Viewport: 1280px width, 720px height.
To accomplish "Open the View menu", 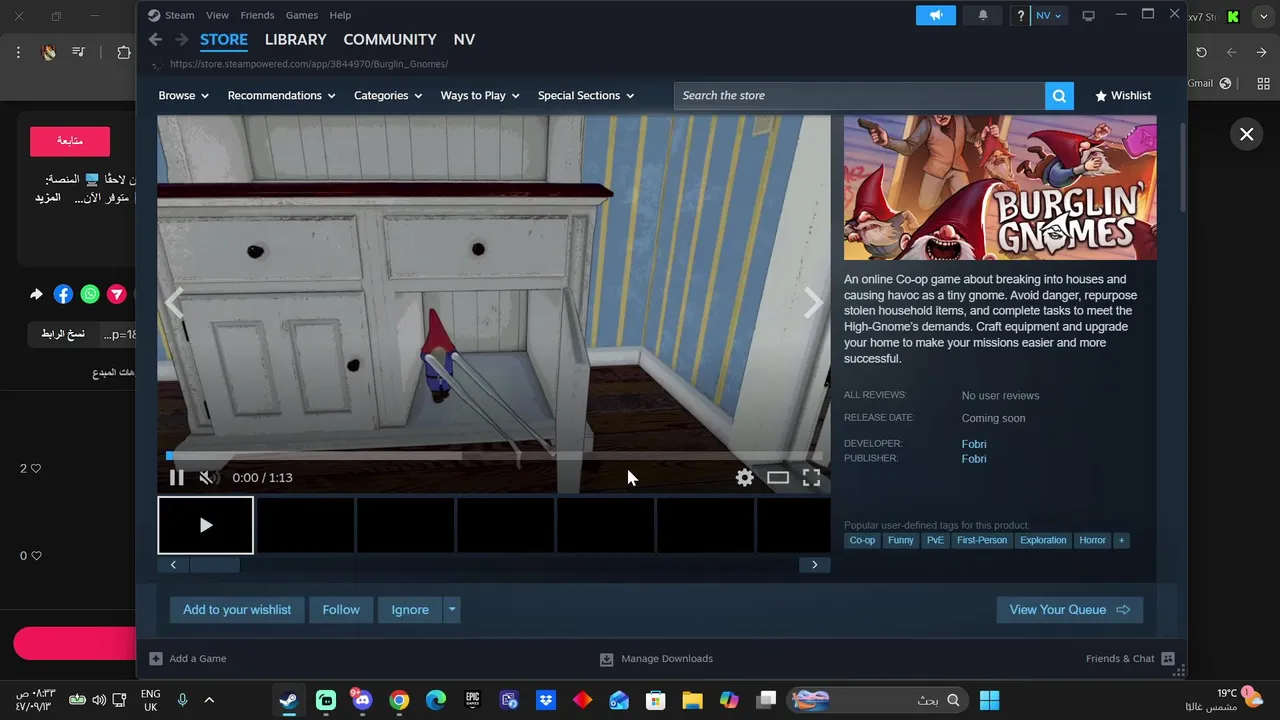I will (217, 15).
